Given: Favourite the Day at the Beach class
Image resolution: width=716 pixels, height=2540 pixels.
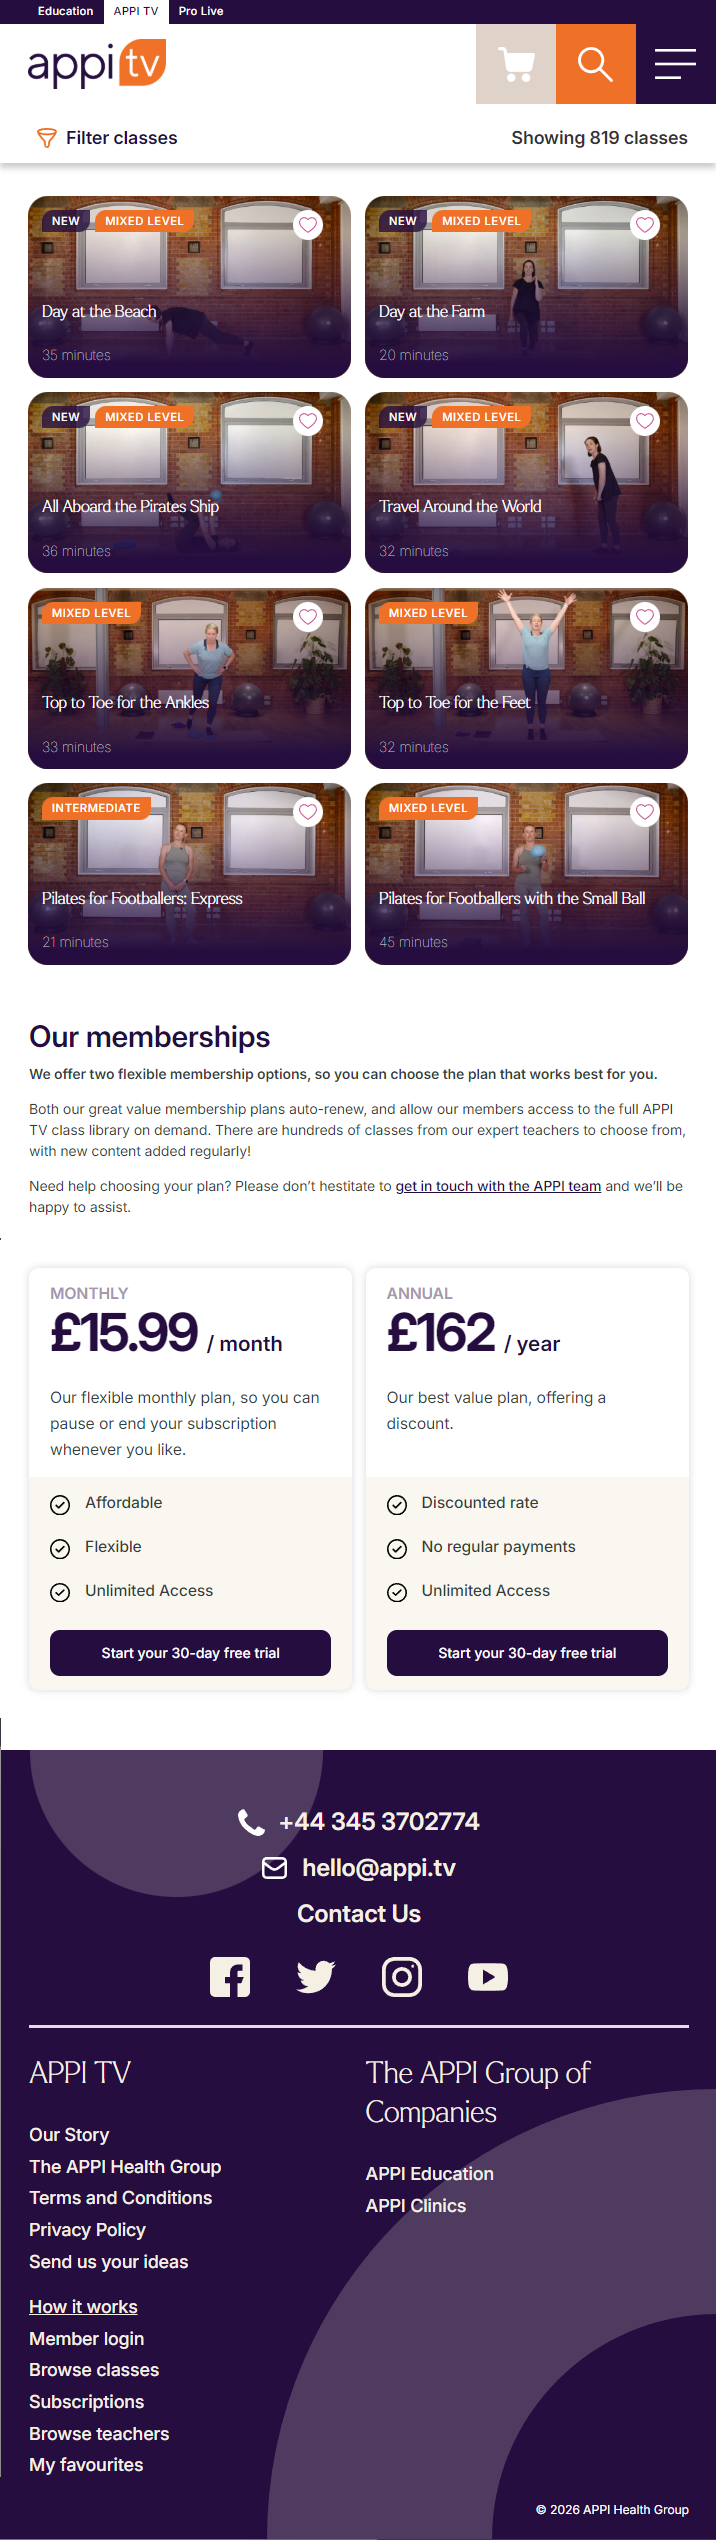Looking at the screenshot, I should point(308,225).
